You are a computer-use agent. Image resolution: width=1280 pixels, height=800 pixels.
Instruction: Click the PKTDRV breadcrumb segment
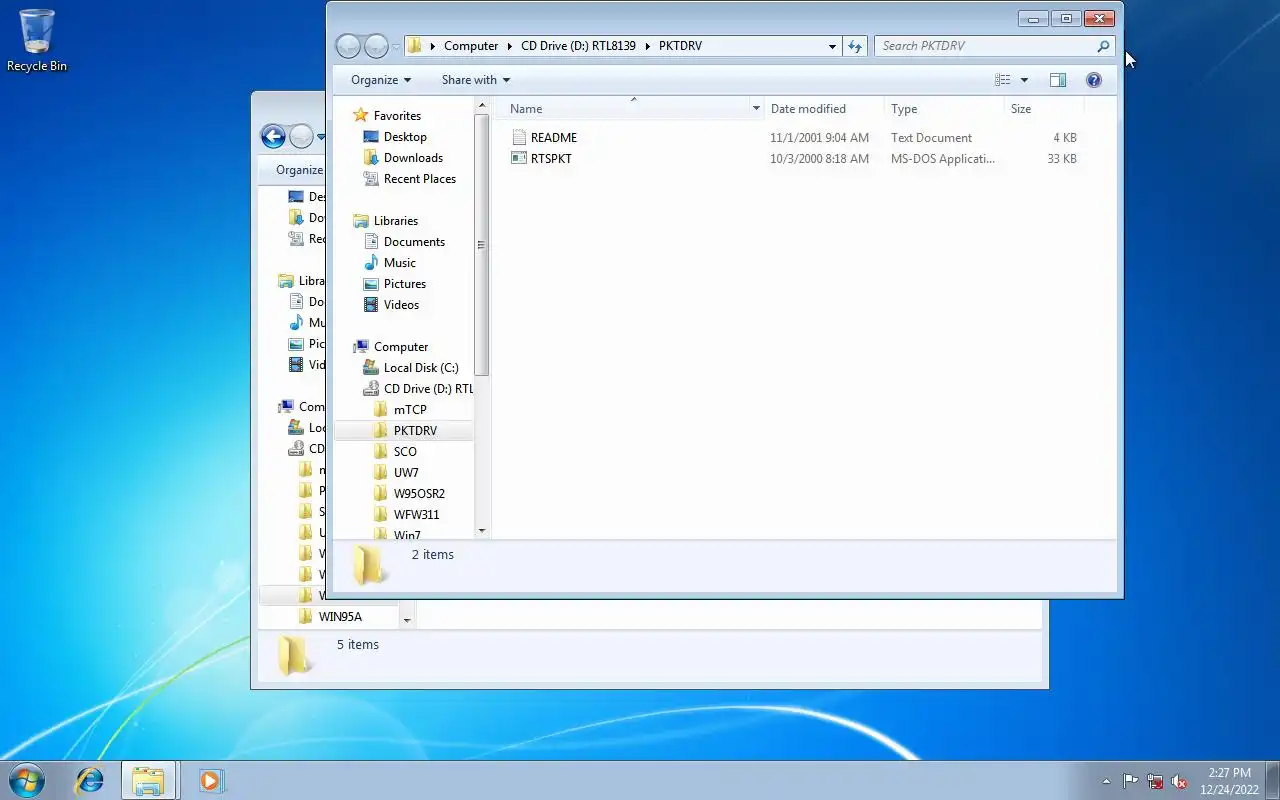[x=680, y=46]
